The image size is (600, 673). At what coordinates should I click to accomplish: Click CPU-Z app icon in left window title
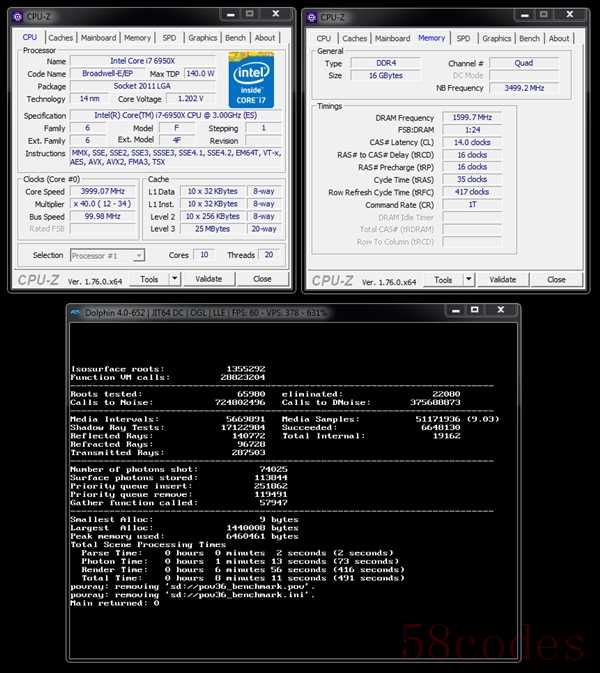17,17
